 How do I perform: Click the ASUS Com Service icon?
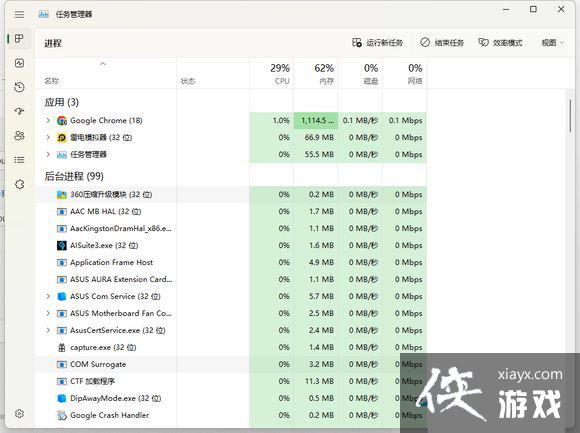(62, 297)
